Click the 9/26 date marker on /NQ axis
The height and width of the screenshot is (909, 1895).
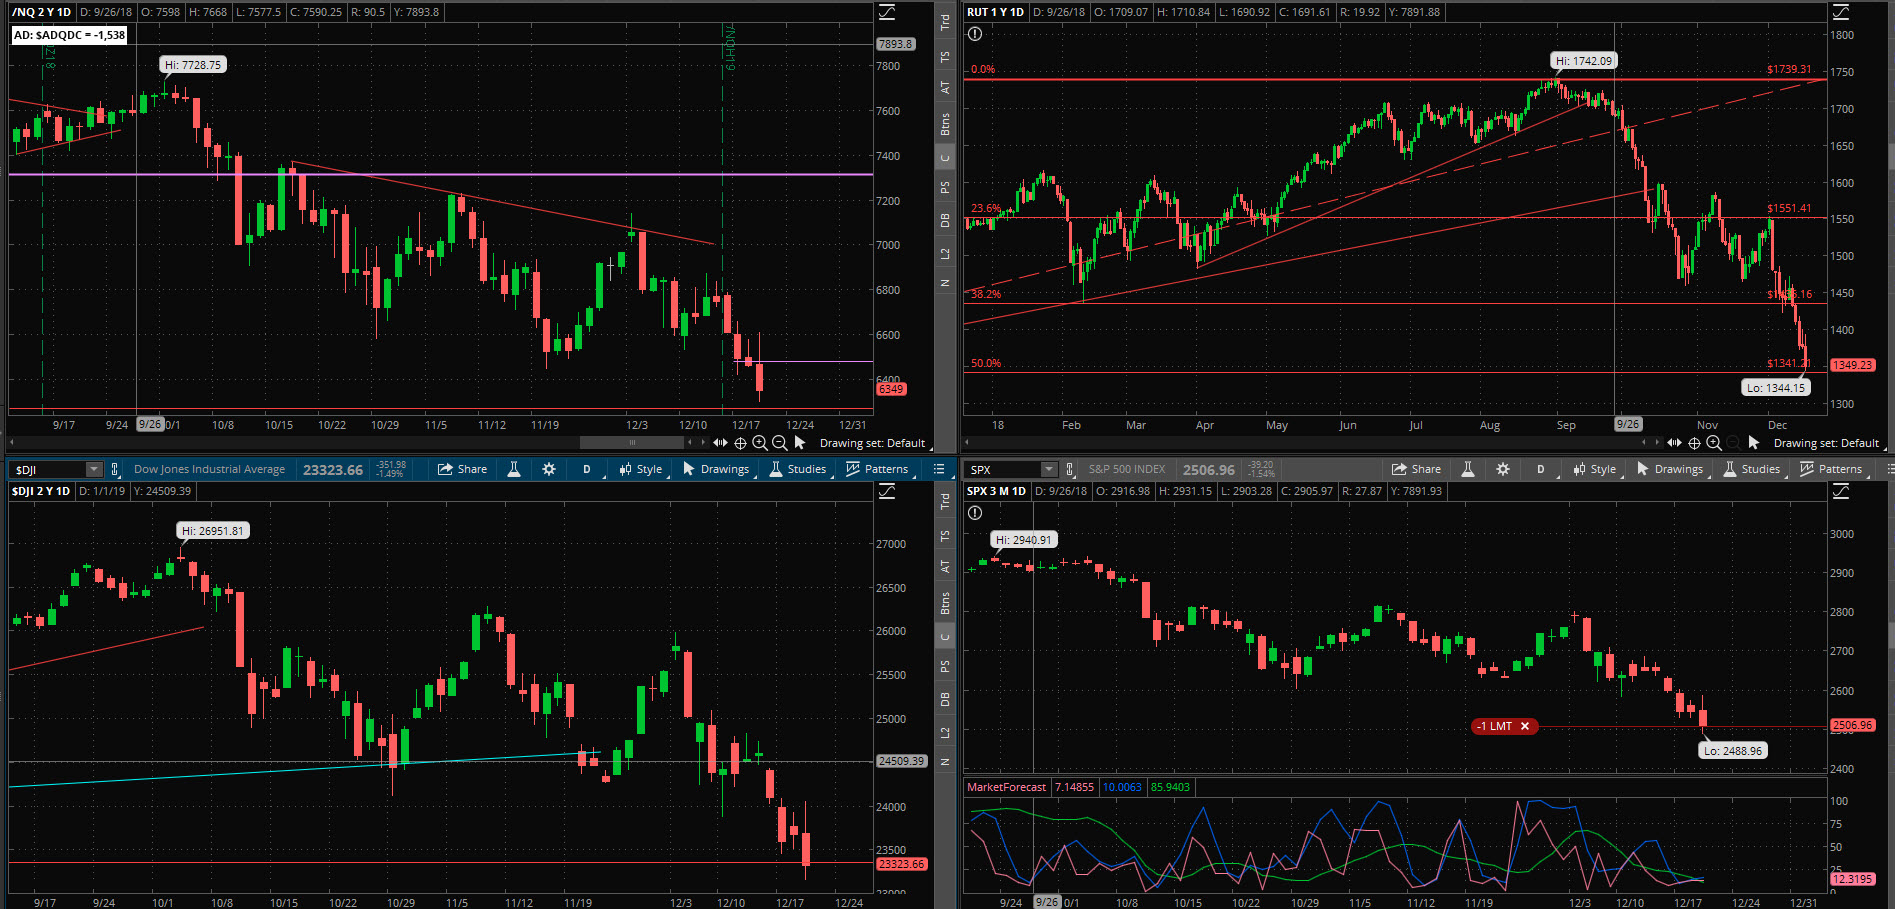(150, 424)
